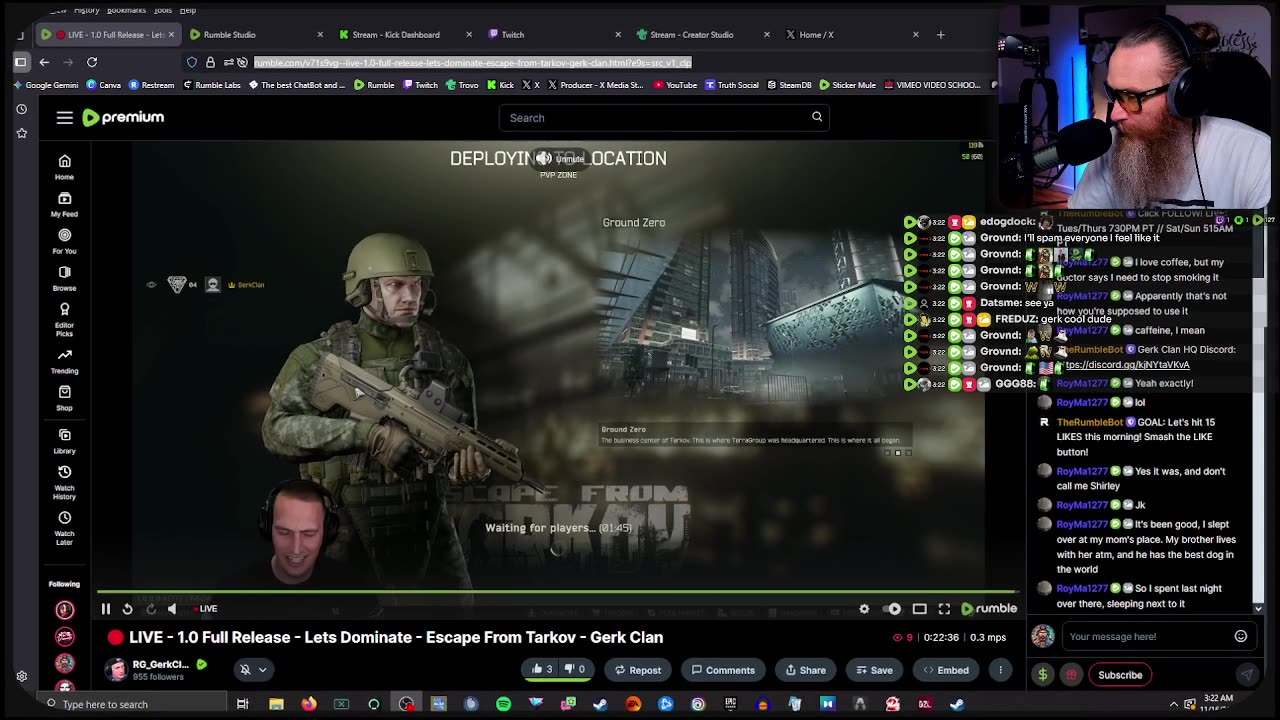Subscribe to the channel
Viewport: 1280px width, 720px height.
click(1120, 675)
